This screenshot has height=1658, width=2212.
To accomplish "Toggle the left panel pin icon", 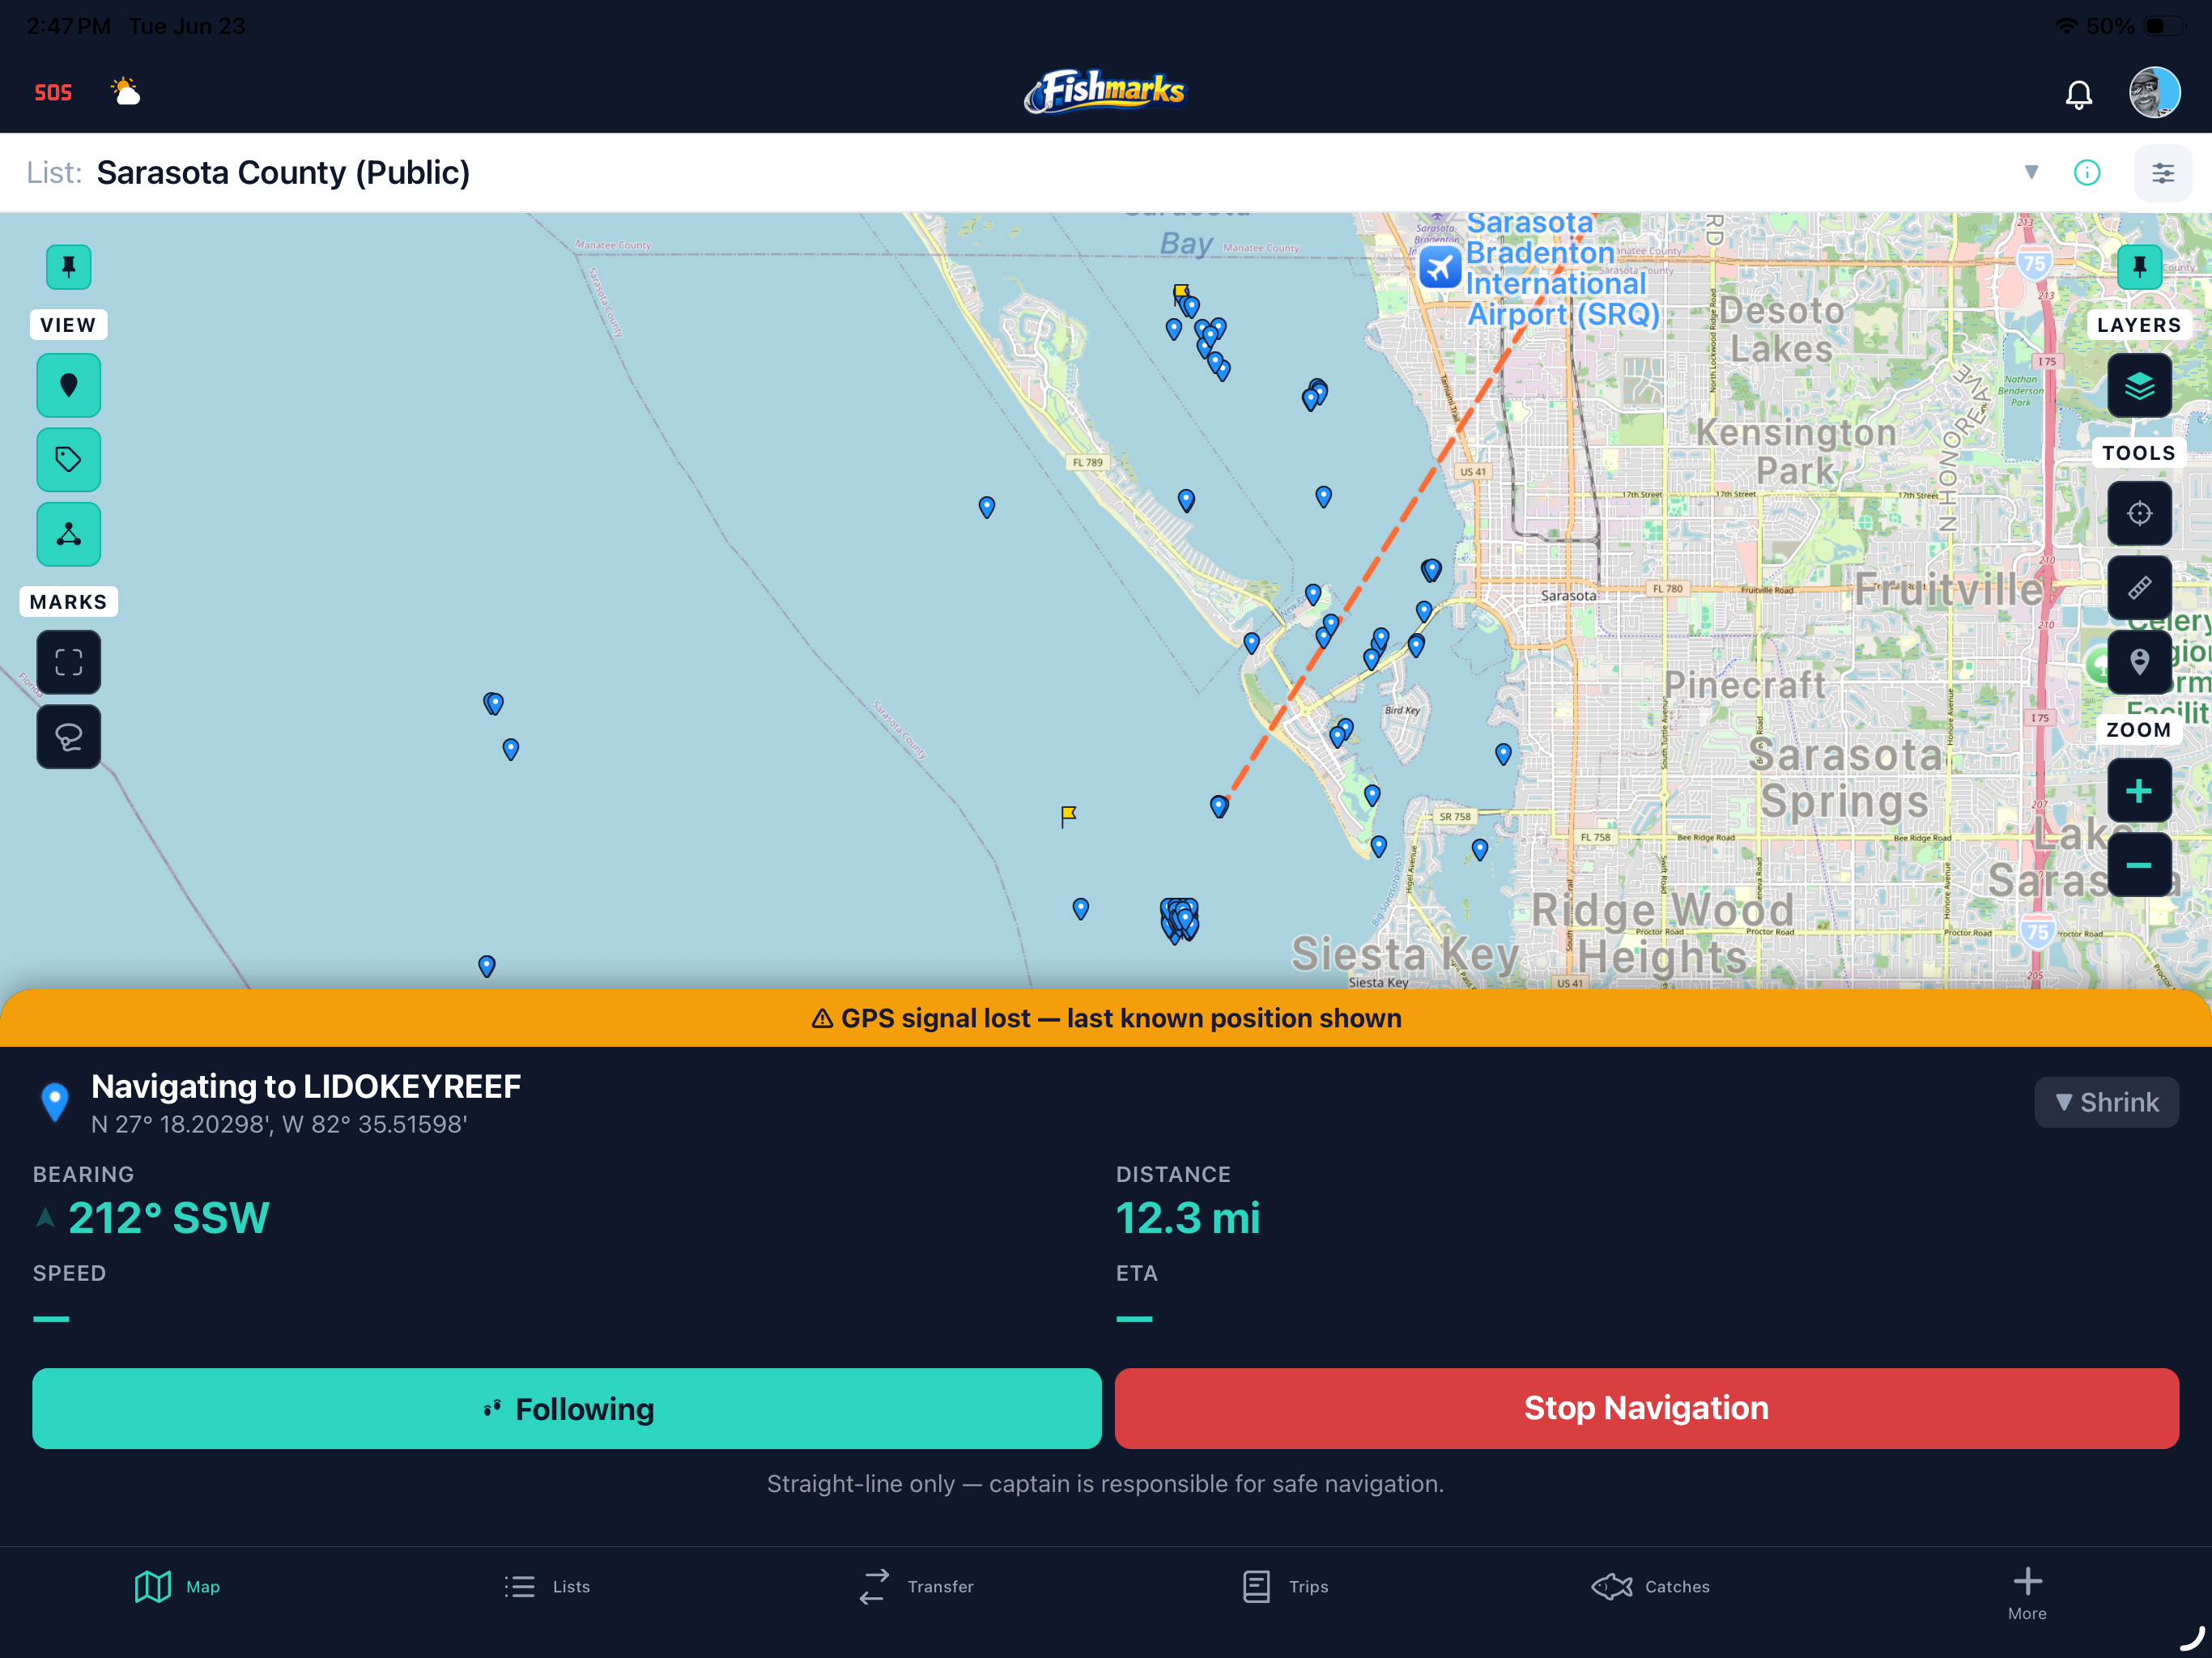I will 69,267.
